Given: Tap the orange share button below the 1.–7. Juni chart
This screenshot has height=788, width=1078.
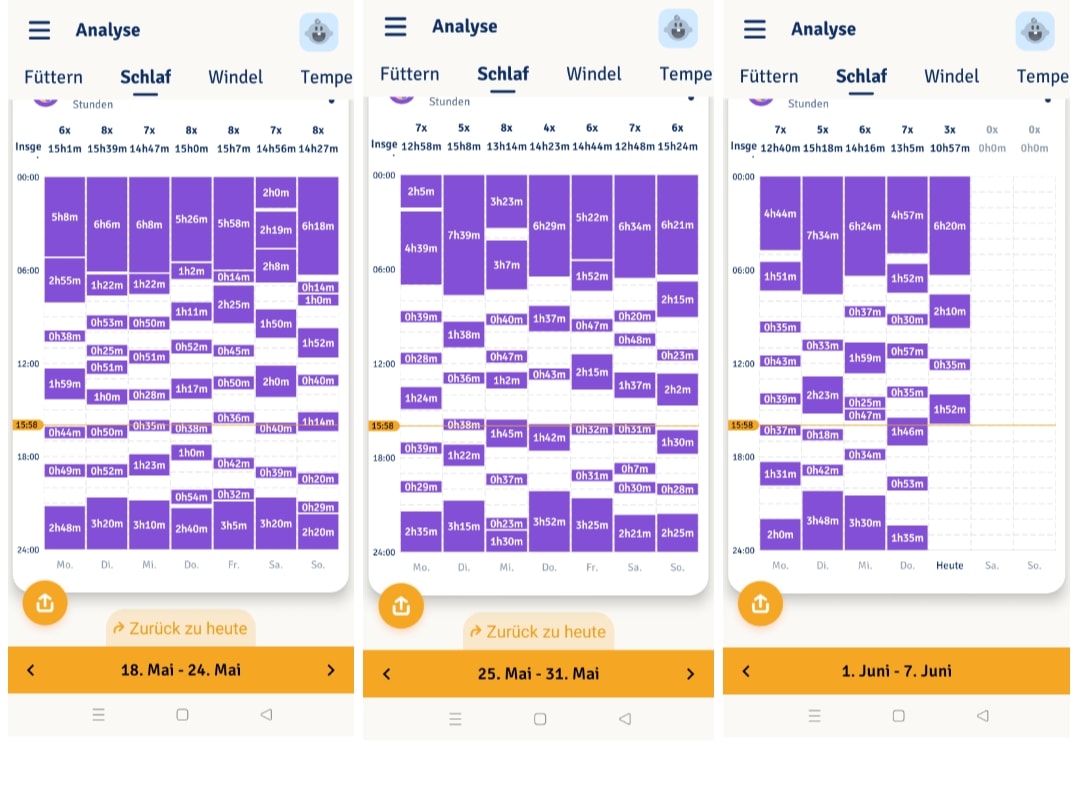Looking at the screenshot, I should pyautogui.click(x=760, y=604).
